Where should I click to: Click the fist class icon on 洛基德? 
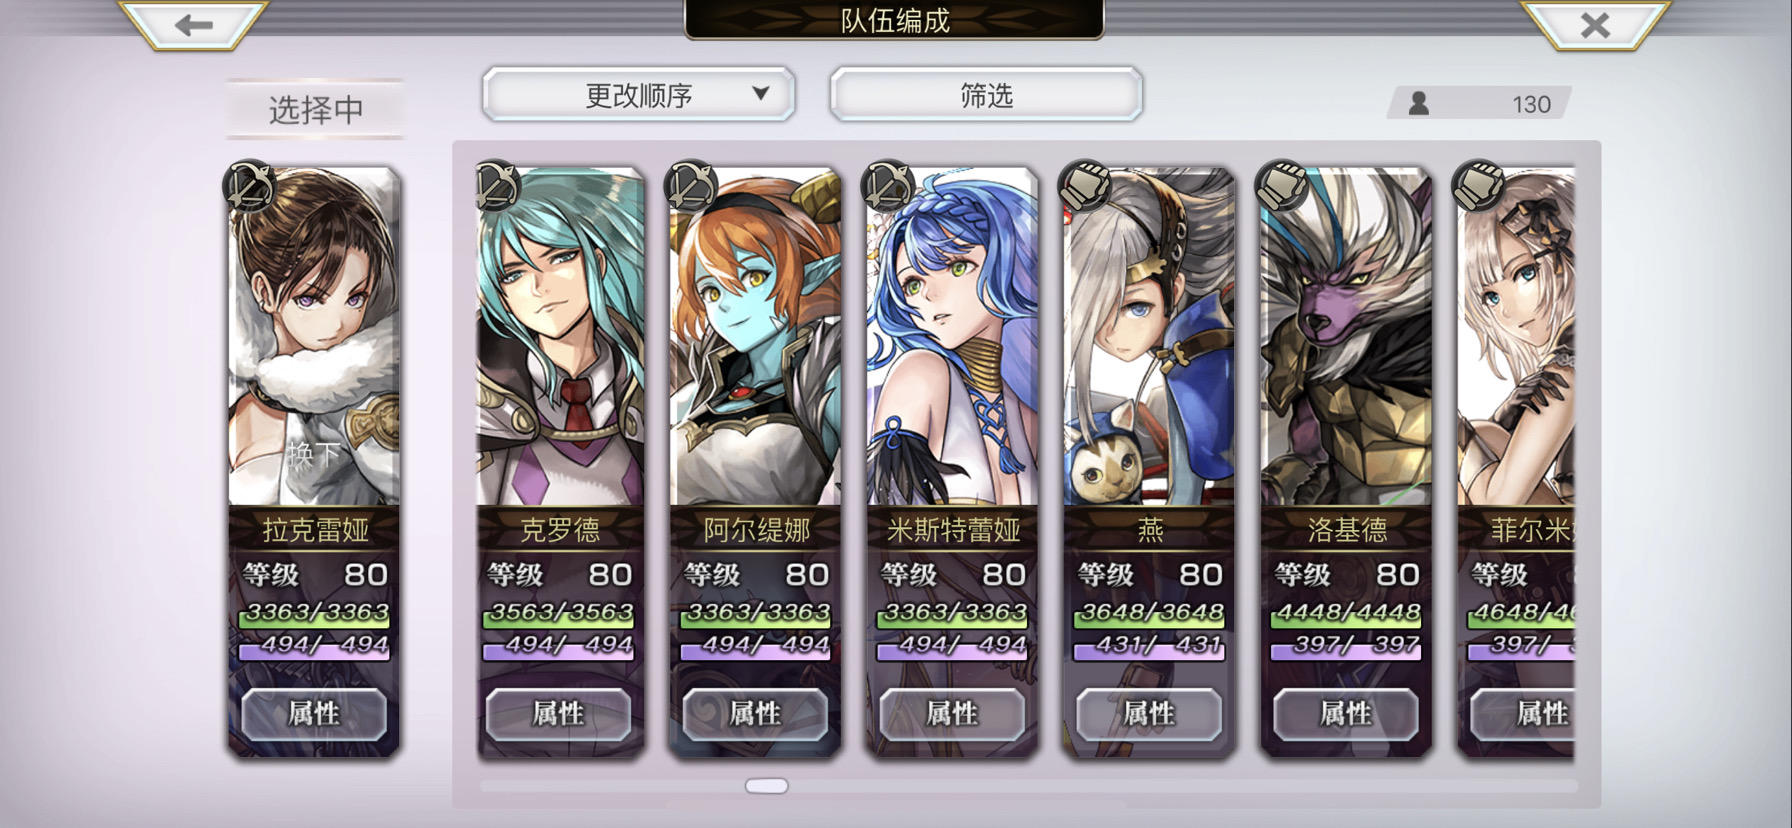tap(1283, 186)
